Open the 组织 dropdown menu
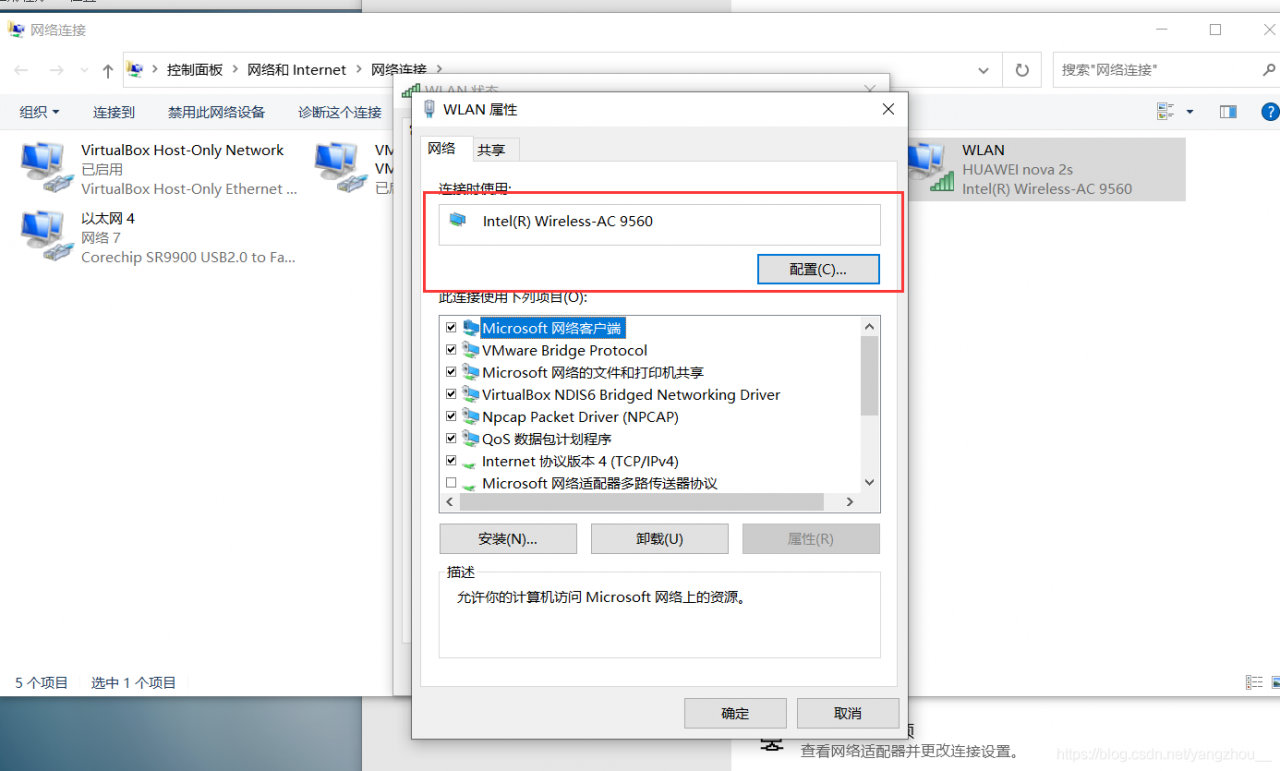The width and height of the screenshot is (1280, 771). (x=40, y=112)
